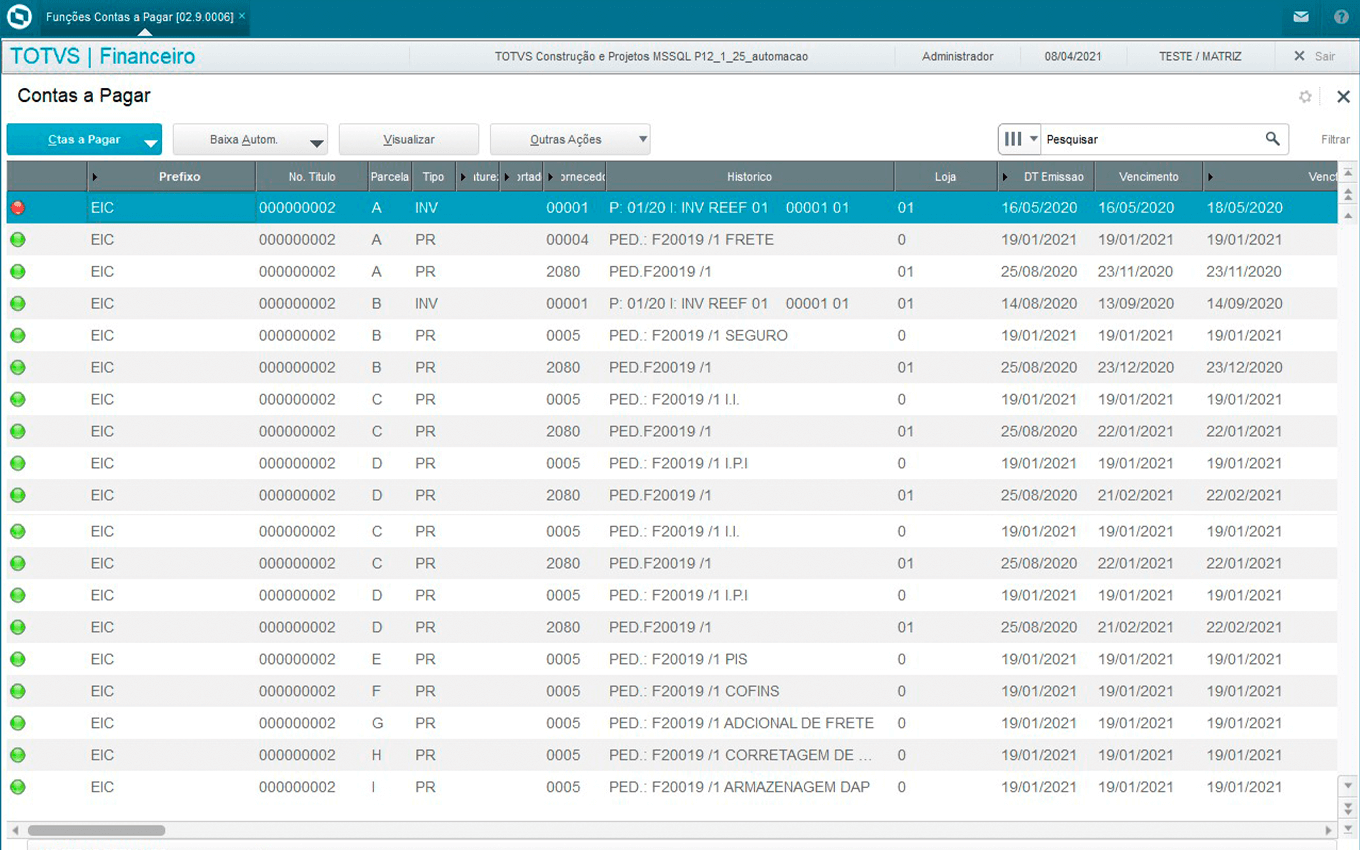Click the search magnifying glass icon
Image resolution: width=1360 pixels, height=850 pixels.
tap(1272, 139)
